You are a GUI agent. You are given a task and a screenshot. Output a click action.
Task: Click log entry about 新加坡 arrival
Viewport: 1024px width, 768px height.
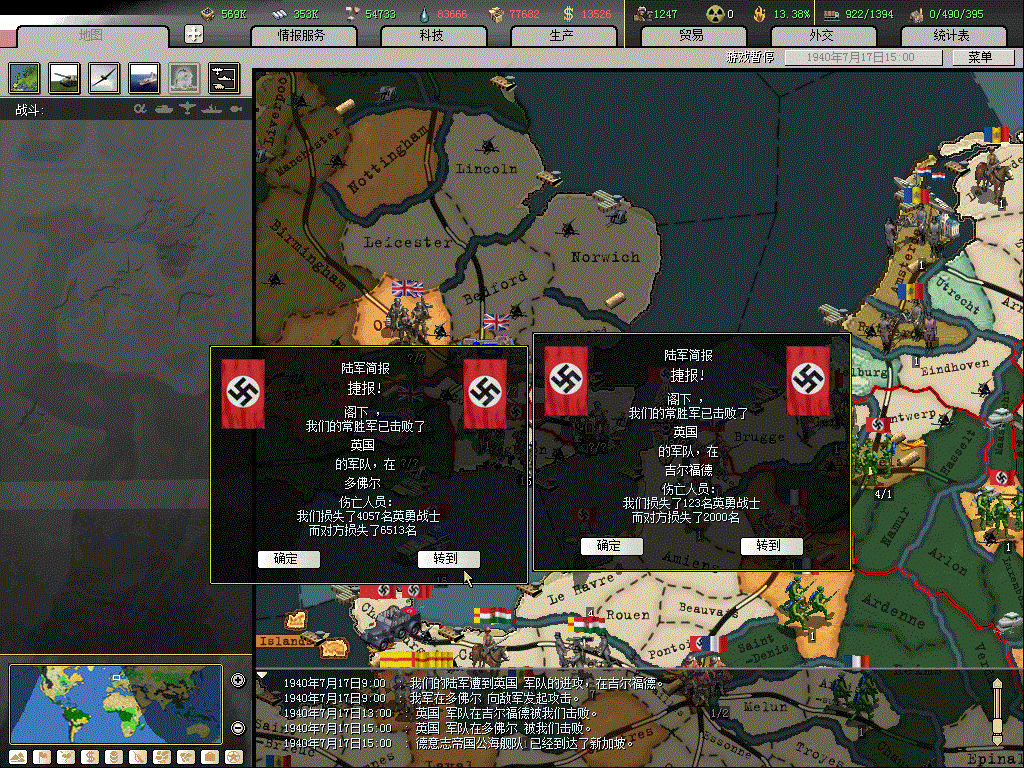(x=458, y=744)
